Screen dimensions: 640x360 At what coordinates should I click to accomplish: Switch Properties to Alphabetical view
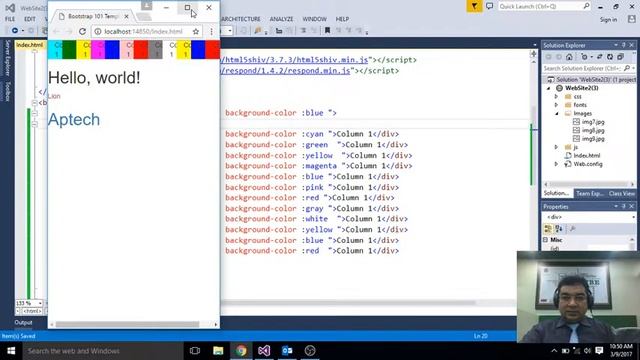tap(559, 229)
